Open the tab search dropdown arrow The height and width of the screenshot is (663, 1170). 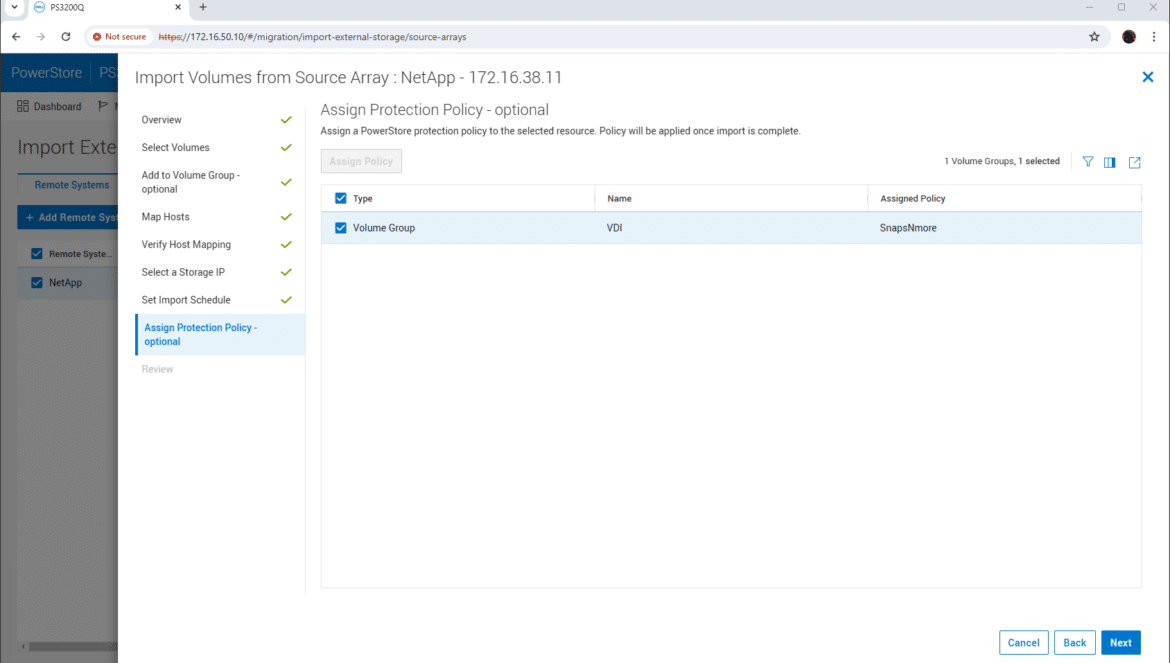click(x=14, y=7)
